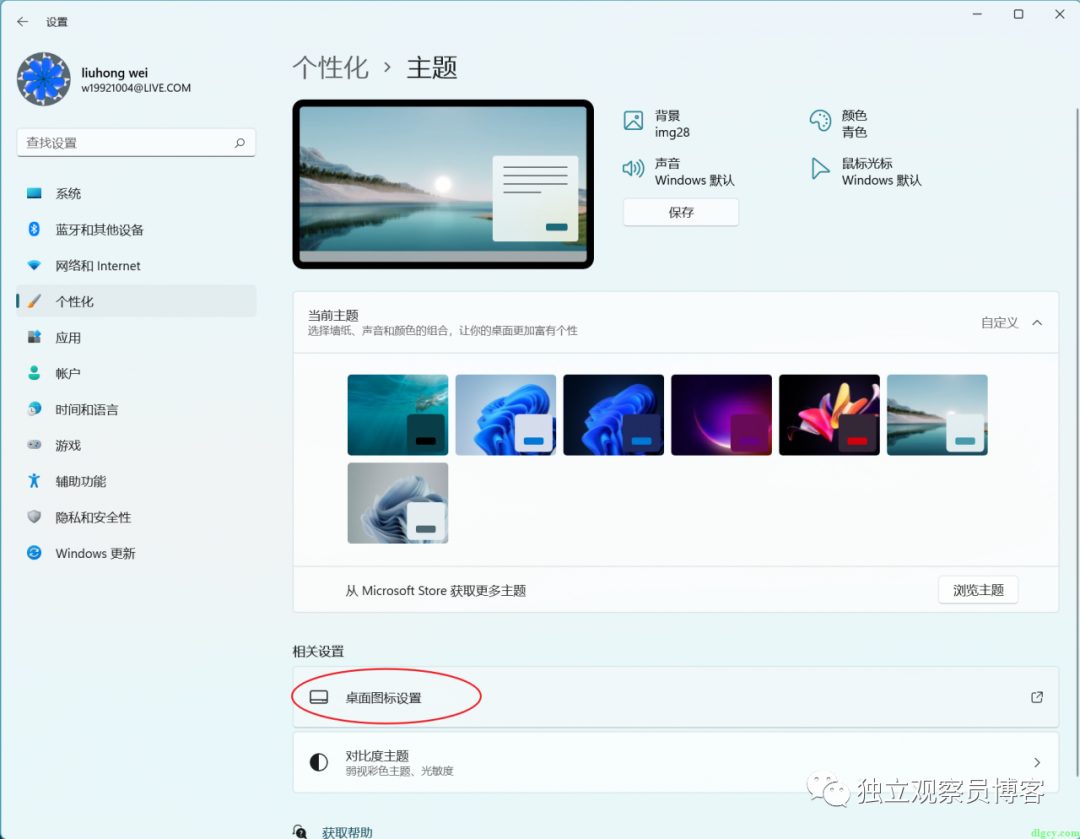The height and width of the screenshot is (839, 1080).
Task: Open 隐私和安全性 settings
Action: coord(136,517)
